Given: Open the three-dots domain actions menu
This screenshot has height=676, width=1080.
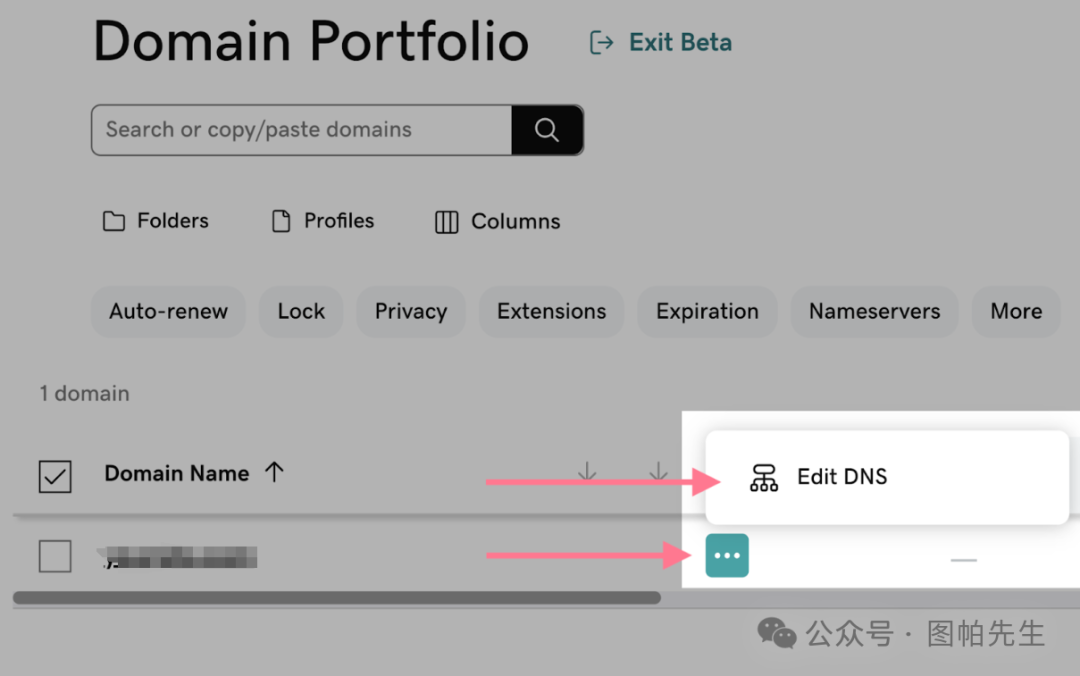Looking at the screenshot, I should (727, 555).
